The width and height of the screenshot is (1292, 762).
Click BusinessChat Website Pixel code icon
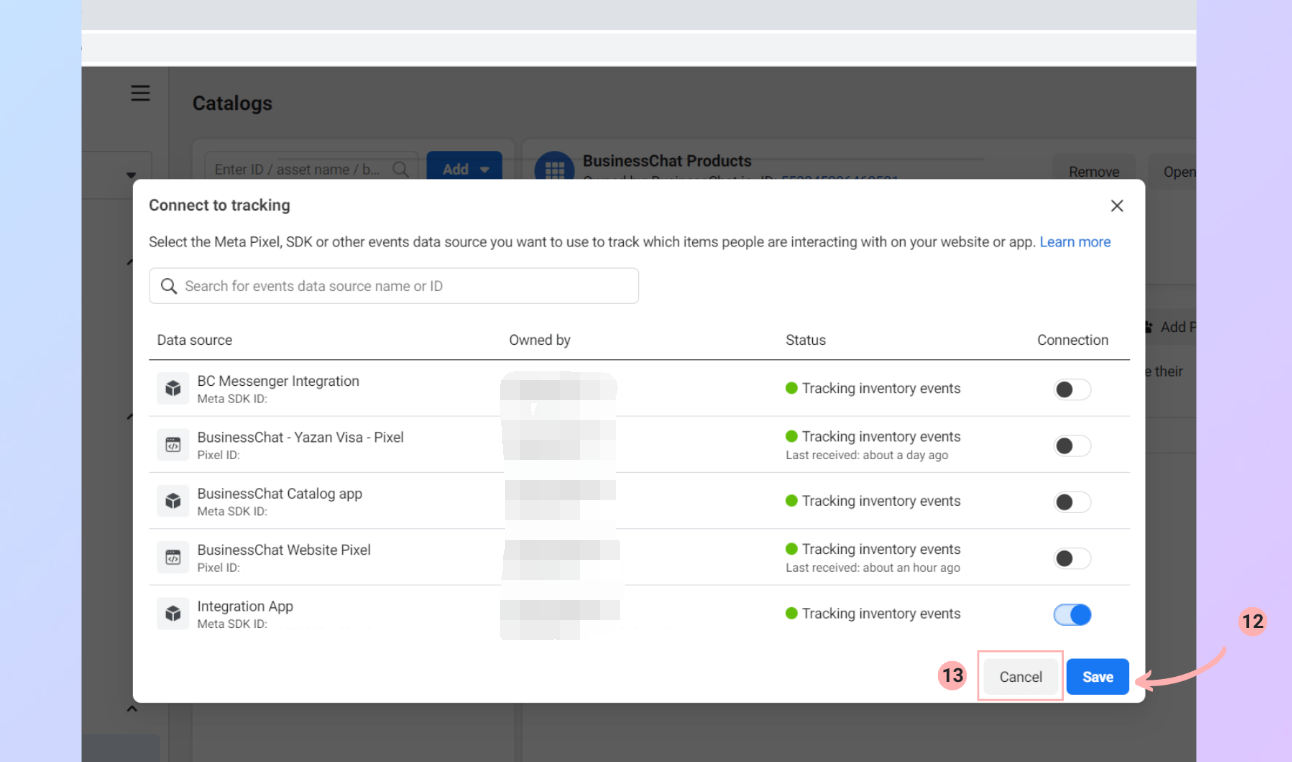click(173, 557)
